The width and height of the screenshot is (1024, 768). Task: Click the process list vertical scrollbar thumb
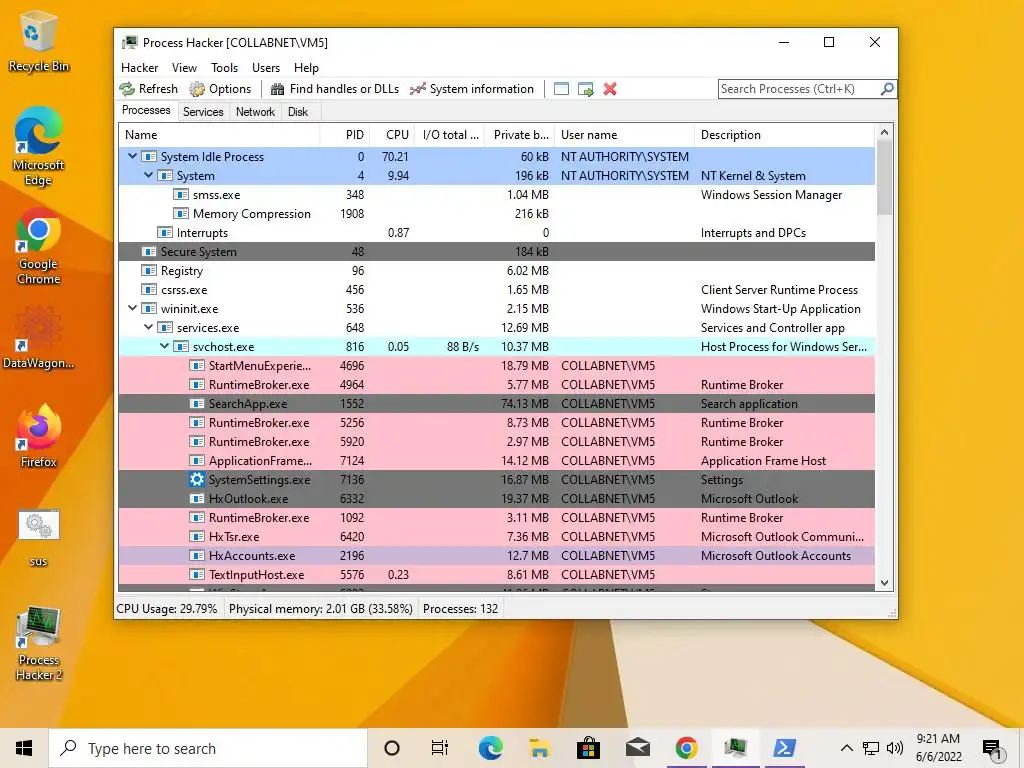pos(884,178)
